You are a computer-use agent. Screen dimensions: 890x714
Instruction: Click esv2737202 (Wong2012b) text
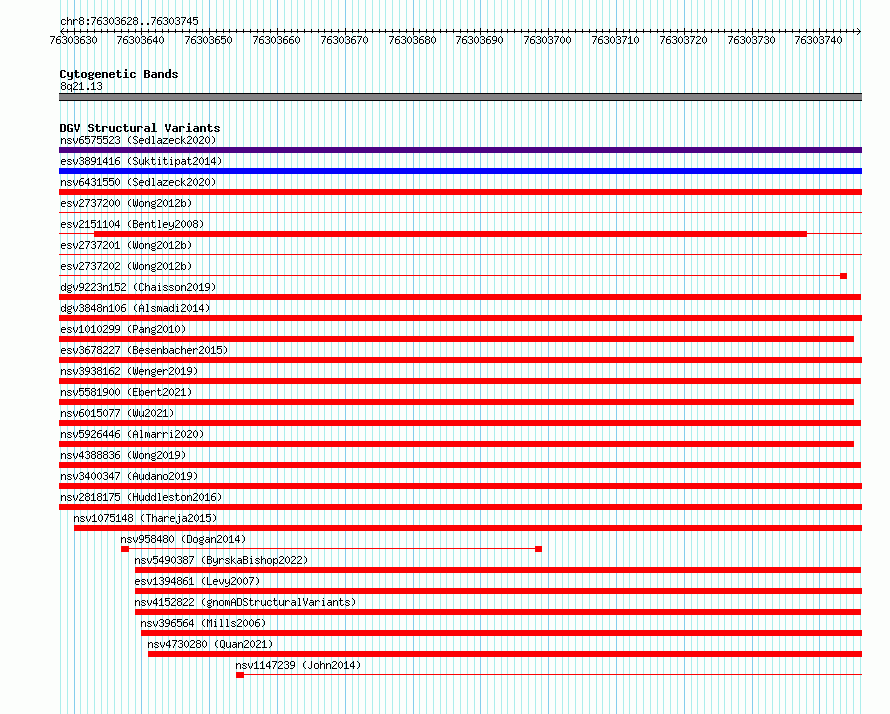(126, 266)
